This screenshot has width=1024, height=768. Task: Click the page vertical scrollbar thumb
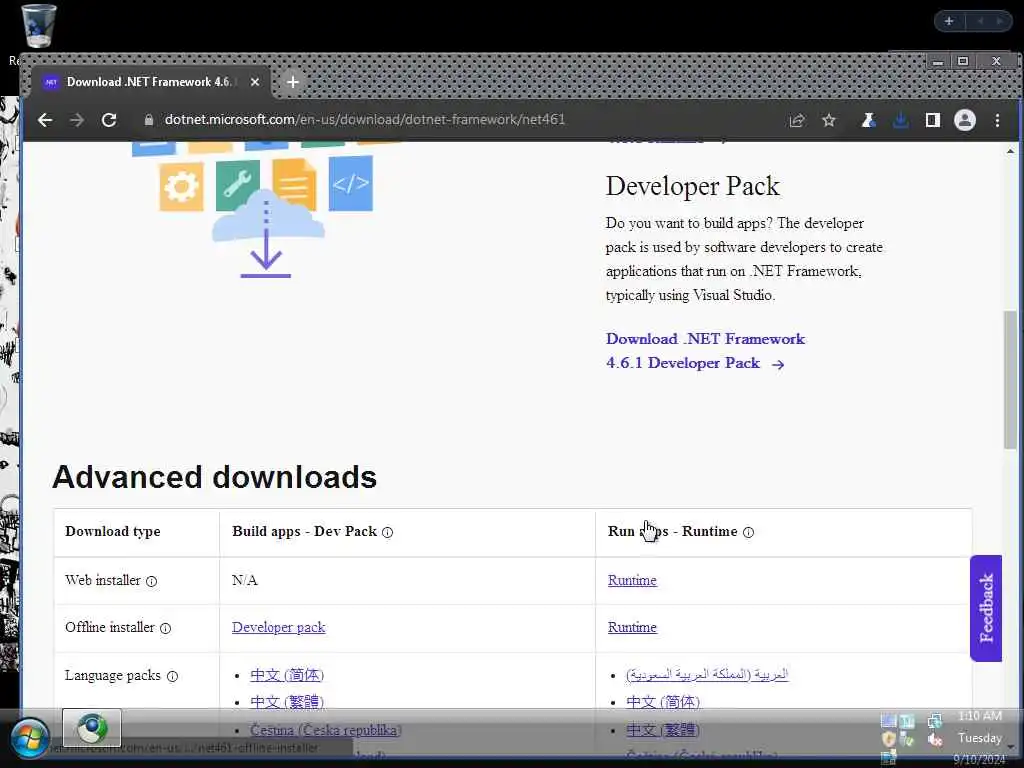(1010, 380)
